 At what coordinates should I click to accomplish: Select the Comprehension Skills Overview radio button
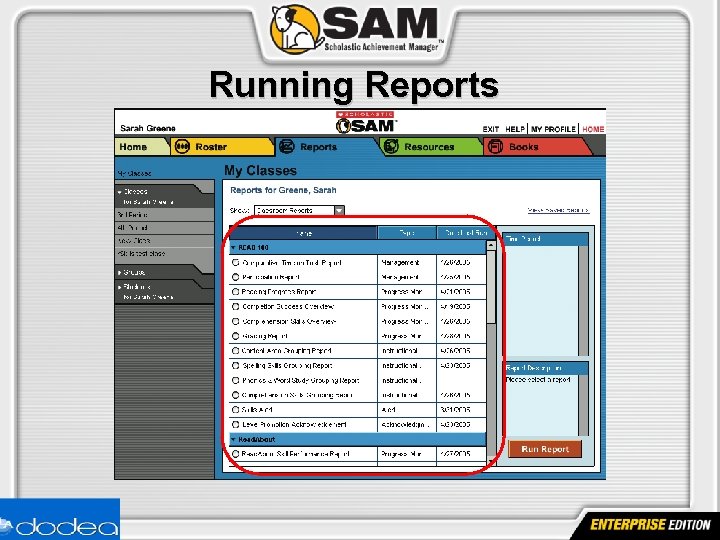236,321
